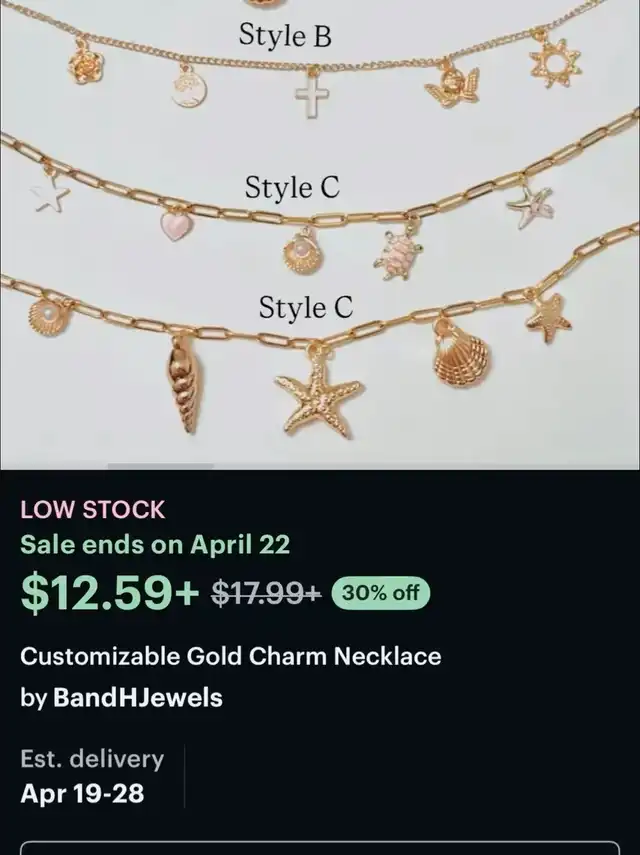
Task: Tap the gold cherub angel charm
Action: [x=452, y=86]
